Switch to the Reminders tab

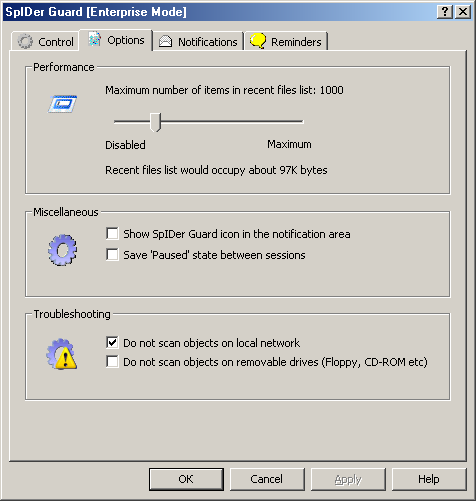[x=286, y=42]
